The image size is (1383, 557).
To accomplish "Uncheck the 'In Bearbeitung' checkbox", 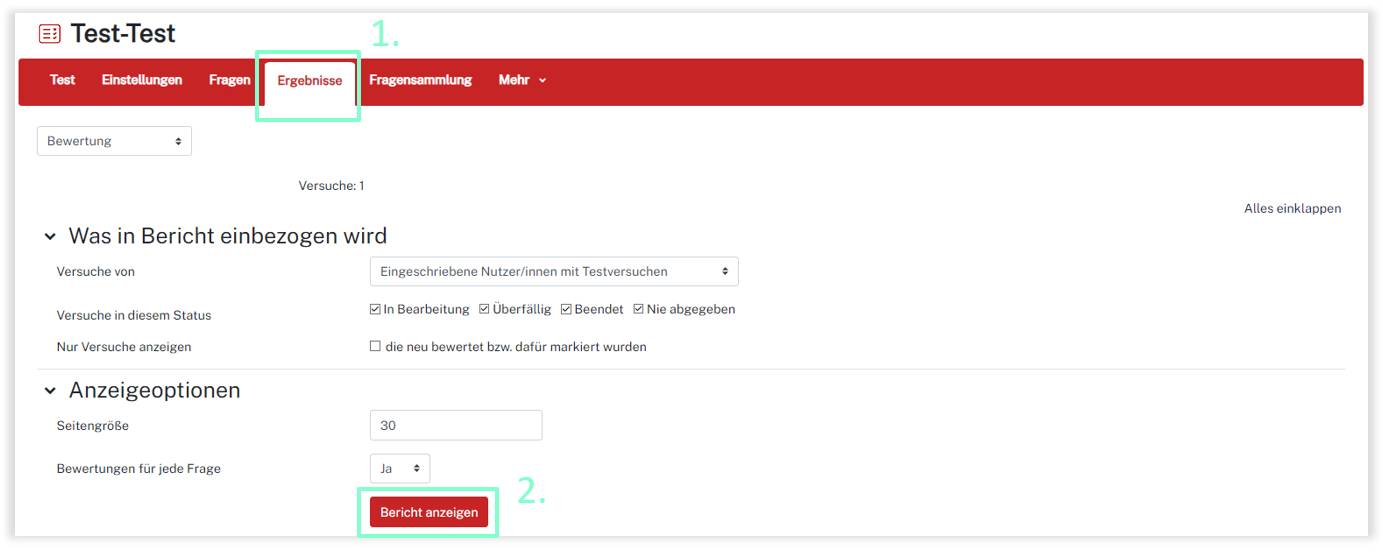I will [x=376, y=310].
